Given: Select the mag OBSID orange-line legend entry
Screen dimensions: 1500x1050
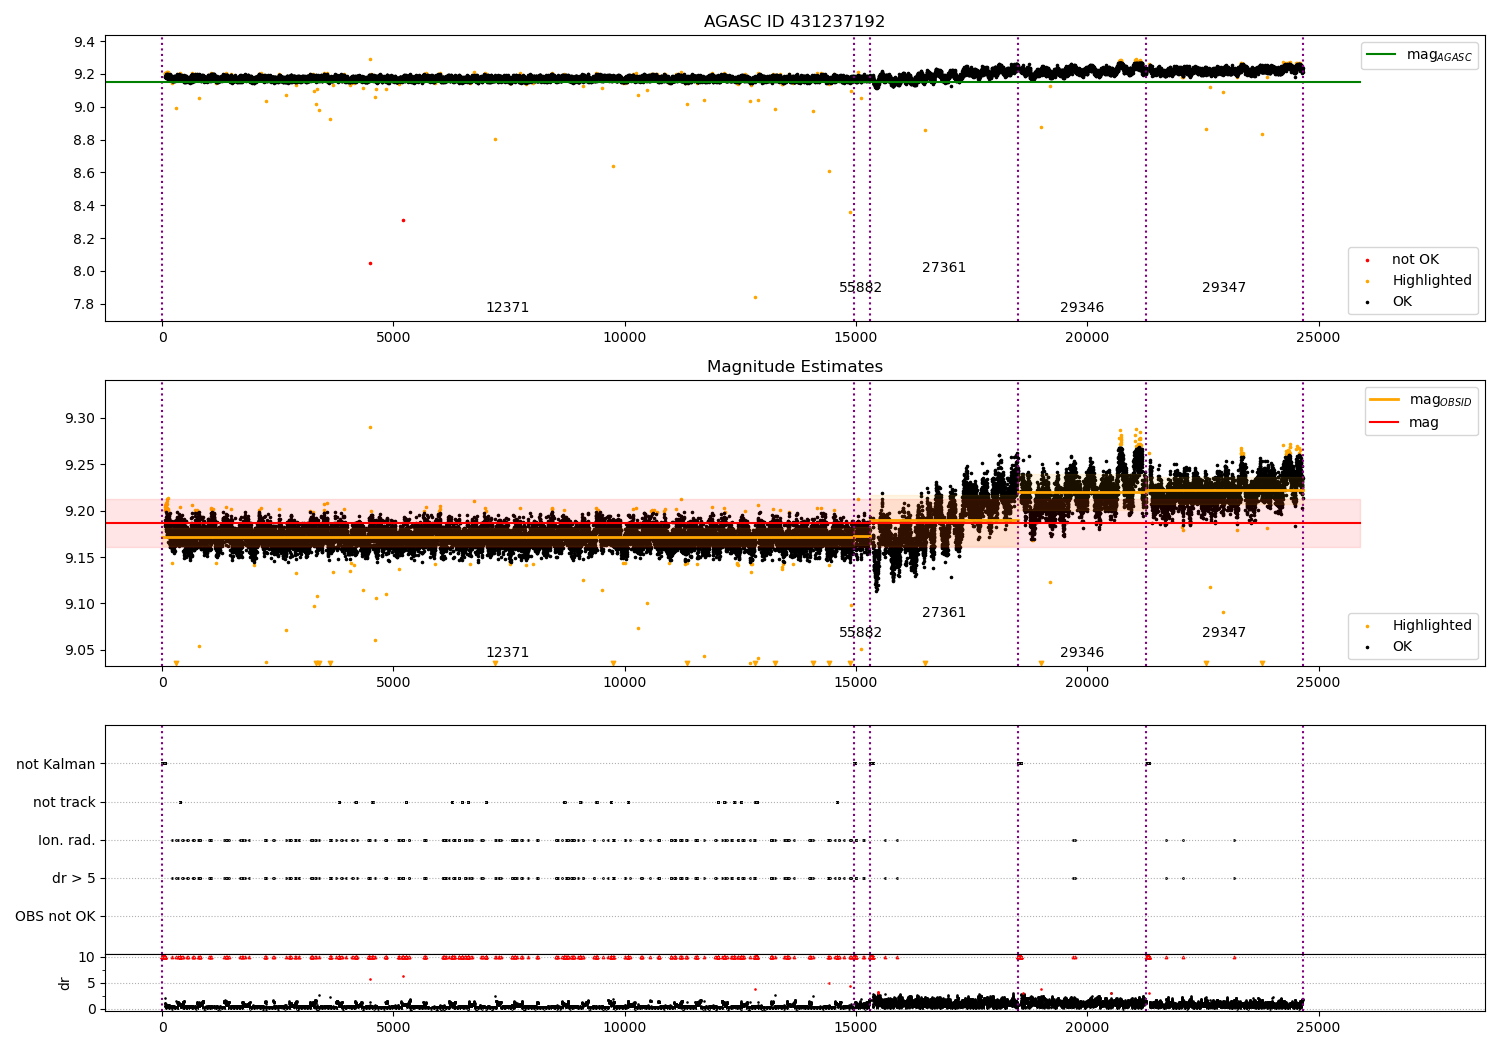Looking at the screenshot, I should (x=1420, y=400).
